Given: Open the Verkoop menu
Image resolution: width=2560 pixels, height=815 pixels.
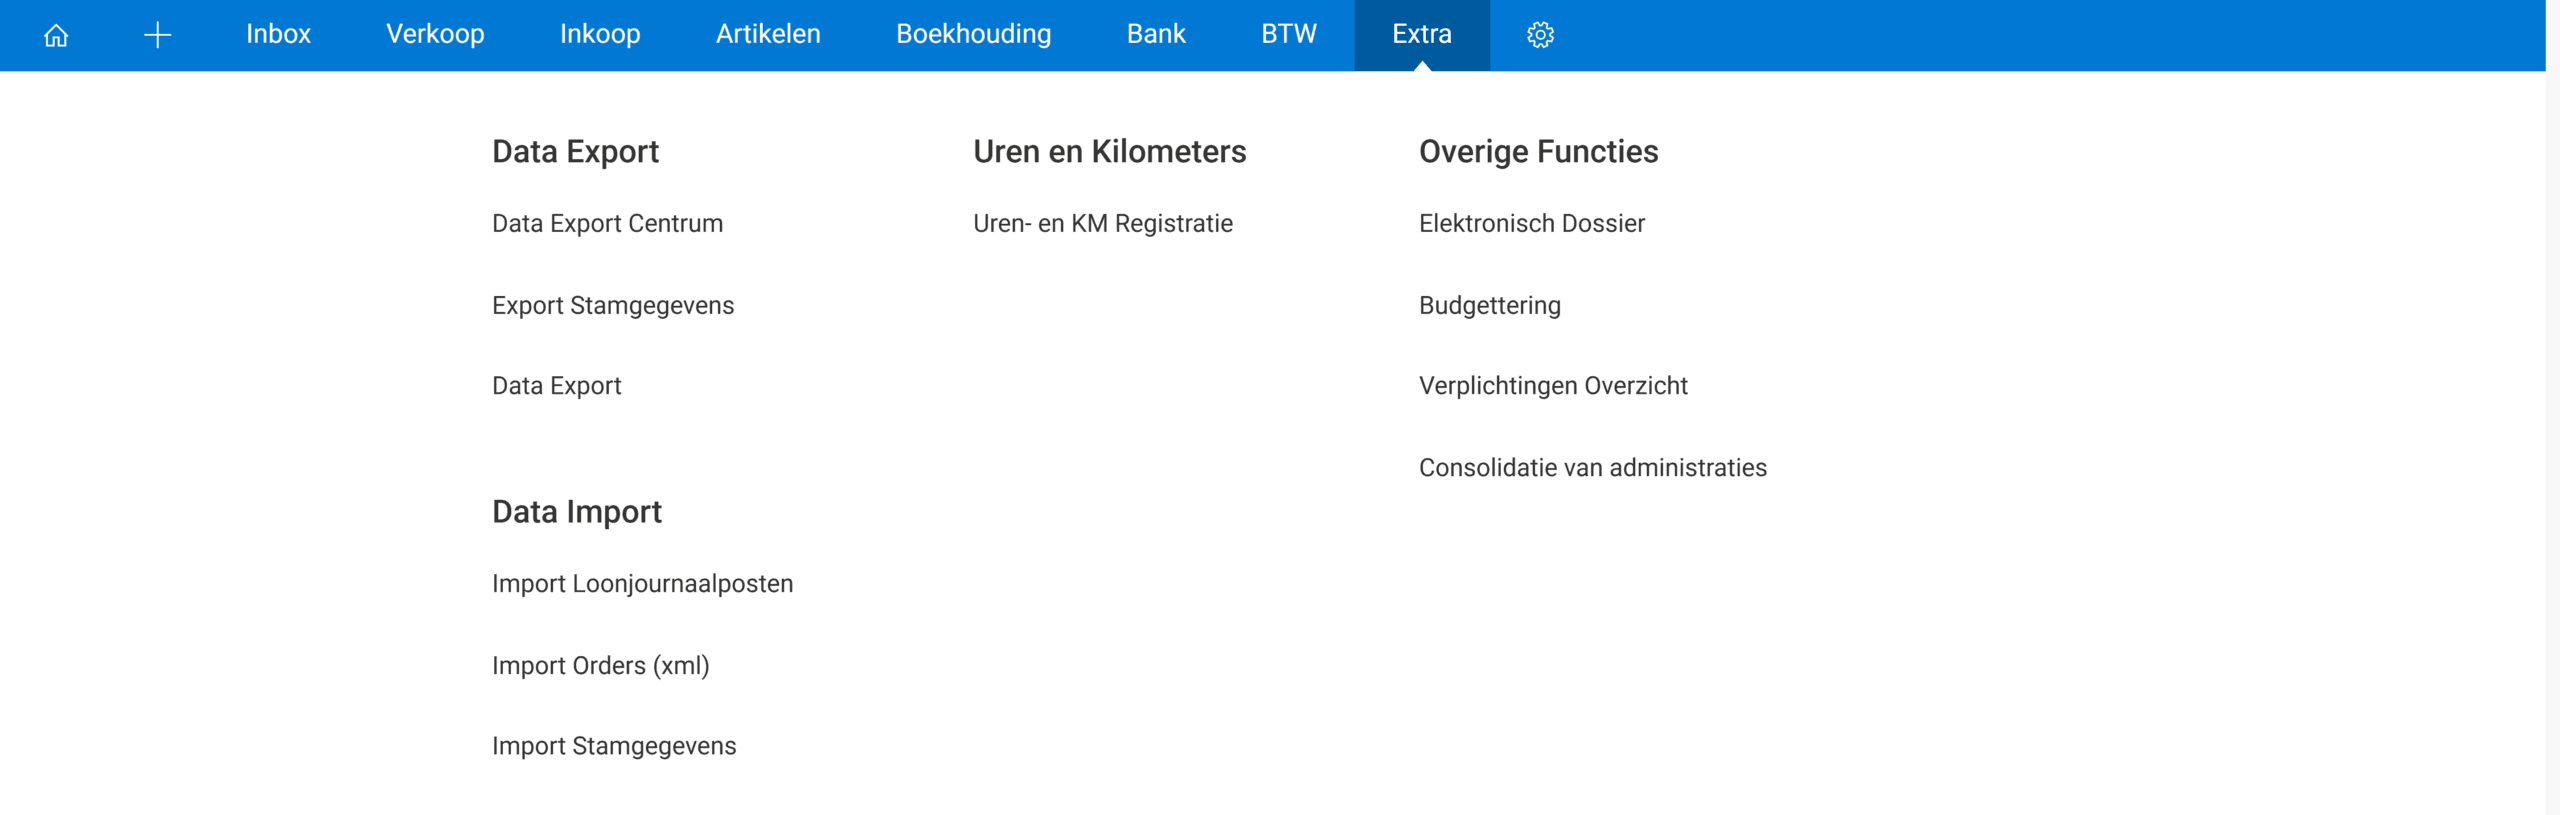Looking at the screenshot, I should pos(435,34).
